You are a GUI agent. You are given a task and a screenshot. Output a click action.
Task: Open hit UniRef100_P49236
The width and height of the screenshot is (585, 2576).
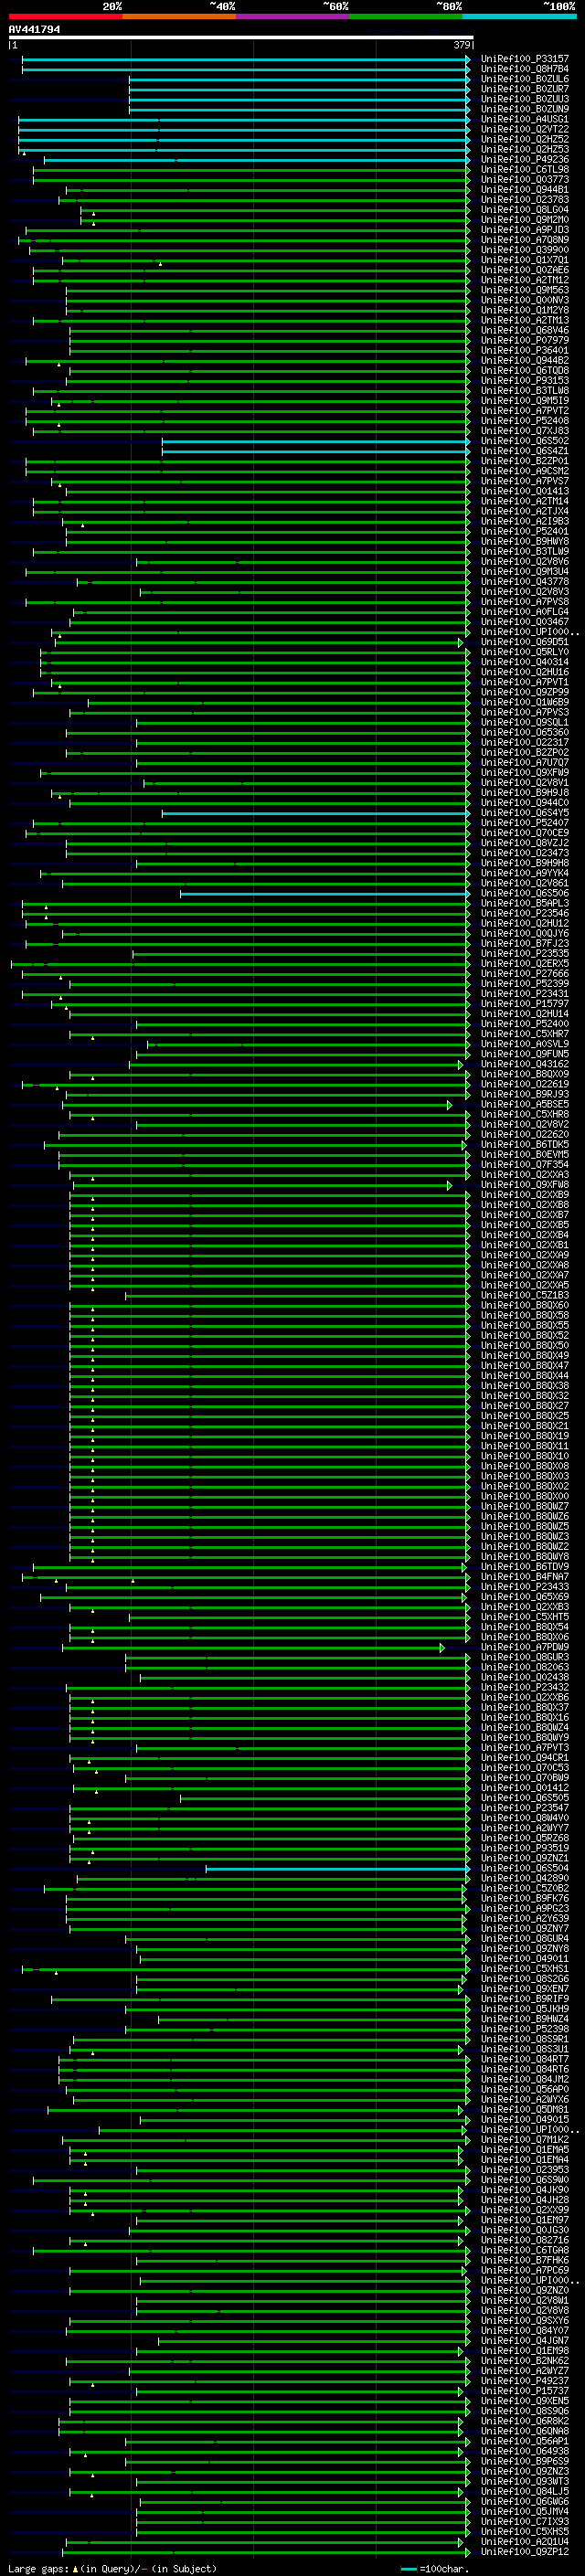[525, 159]
